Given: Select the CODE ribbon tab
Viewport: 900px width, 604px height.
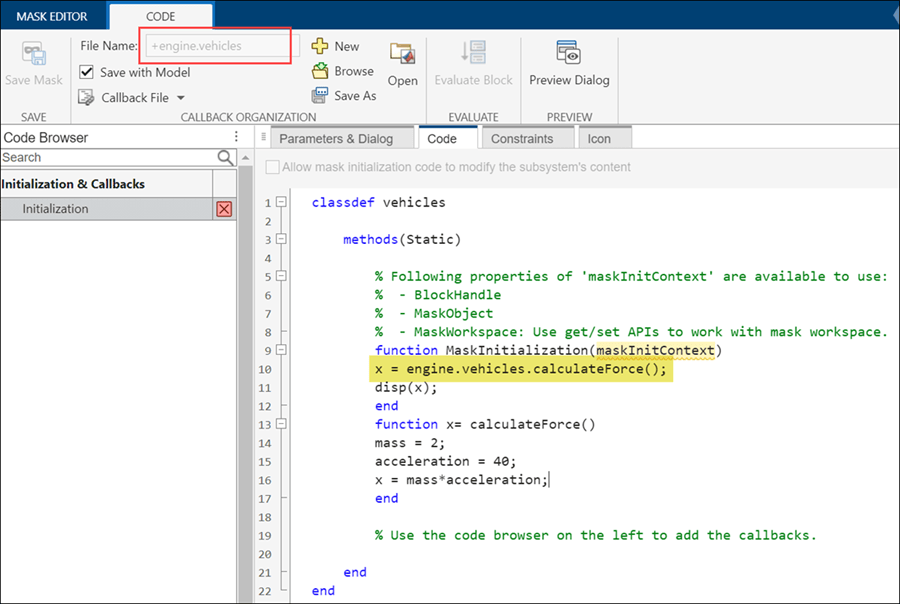Looking at the screenshot, I should click(x=161, y=17).
